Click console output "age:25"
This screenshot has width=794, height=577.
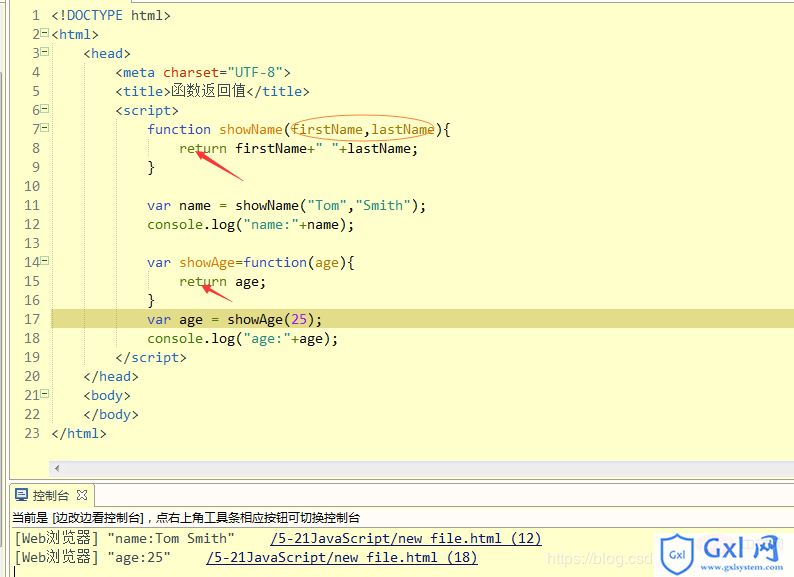[x=139, y=558]
